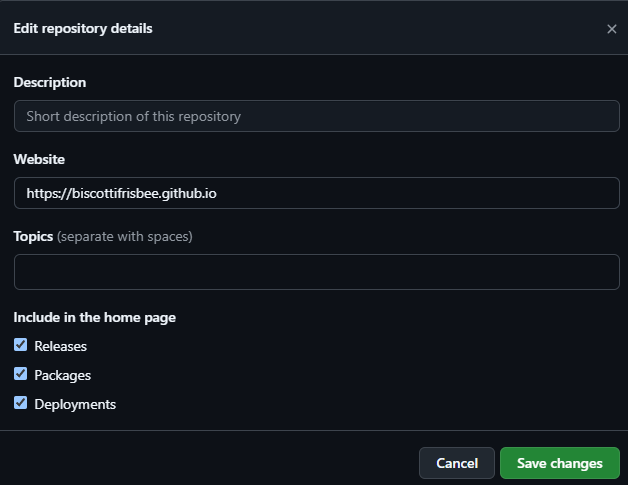The width and height of the screenshot is (628, 485).
Task: Click the 'Packages' label text
Action: (x=62, y=375)
